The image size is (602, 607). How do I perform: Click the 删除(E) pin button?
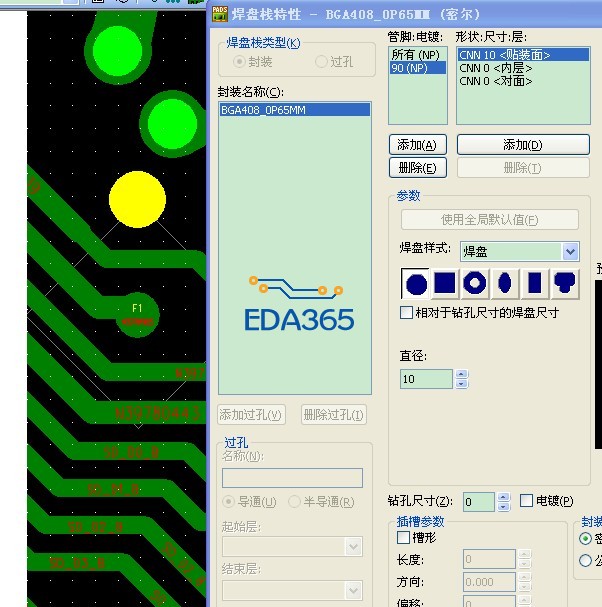pyautogui.click(x=417, y=168)
